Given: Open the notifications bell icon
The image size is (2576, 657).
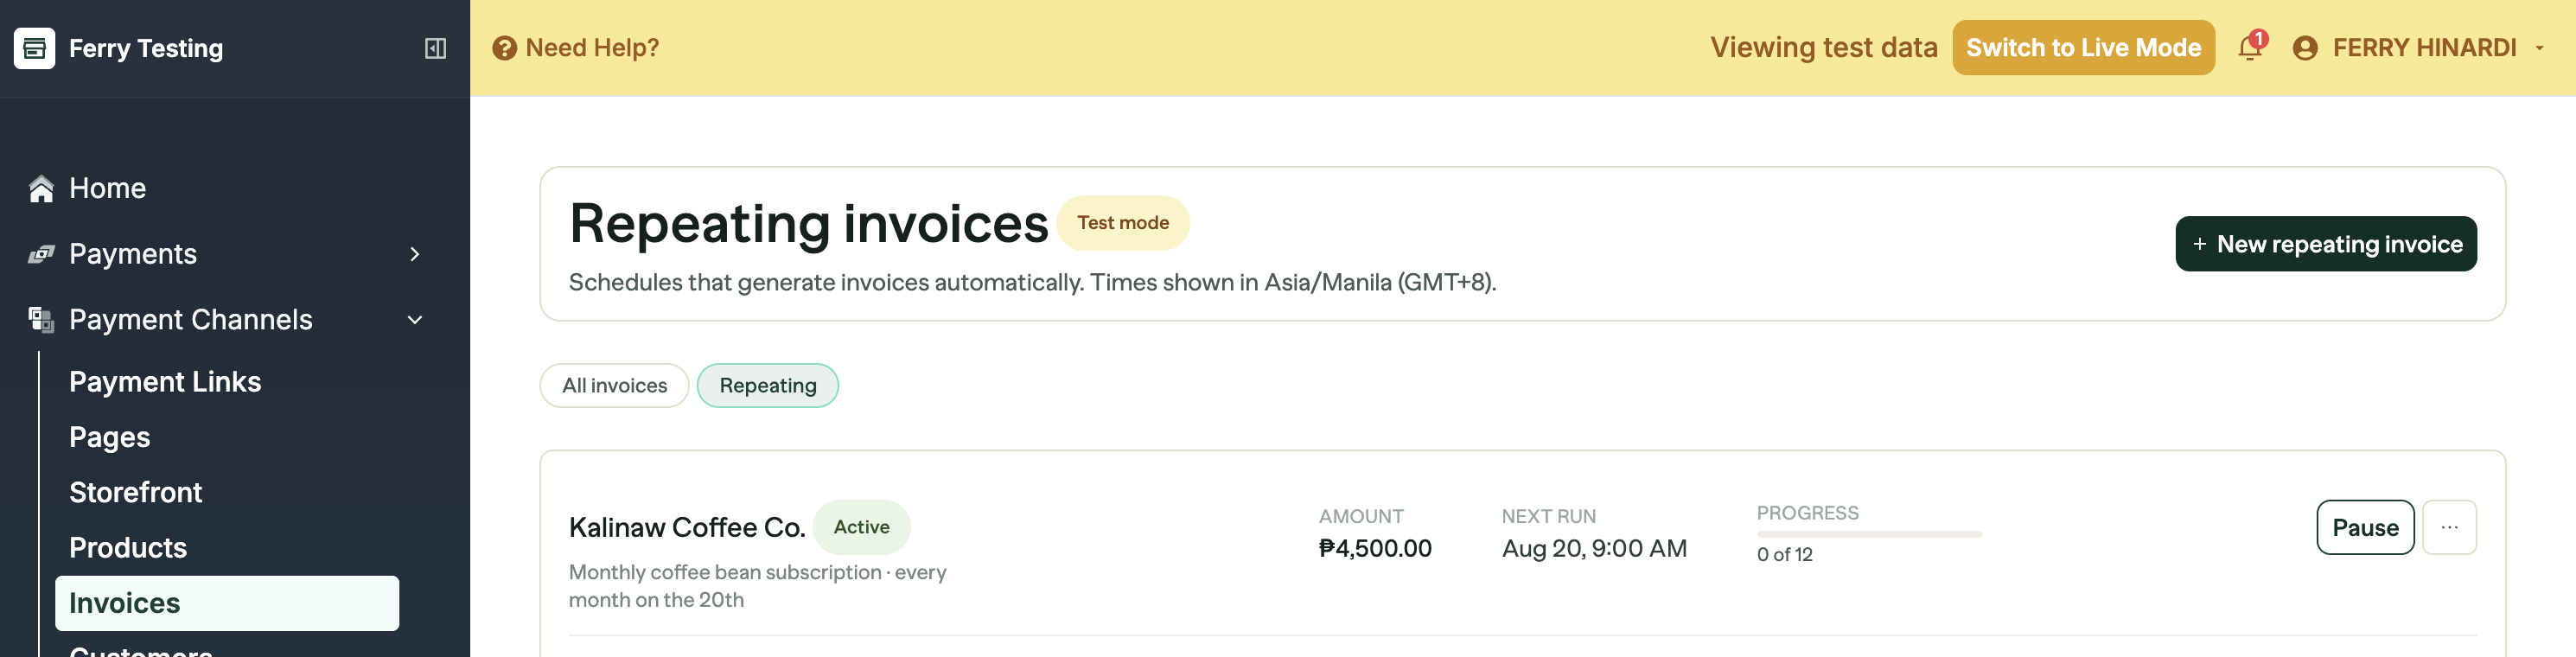Looking at the screenshot, I should click(2250, 47).
